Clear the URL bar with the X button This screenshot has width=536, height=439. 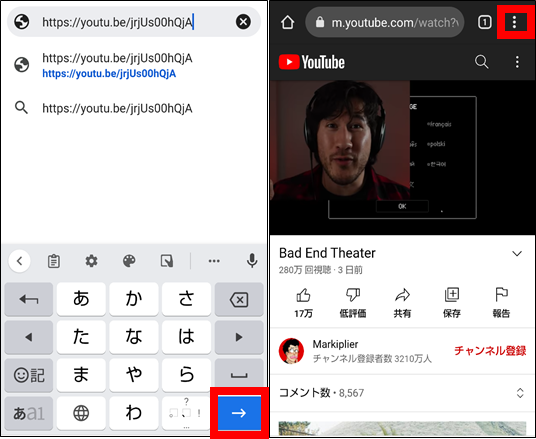click(243, 22)
